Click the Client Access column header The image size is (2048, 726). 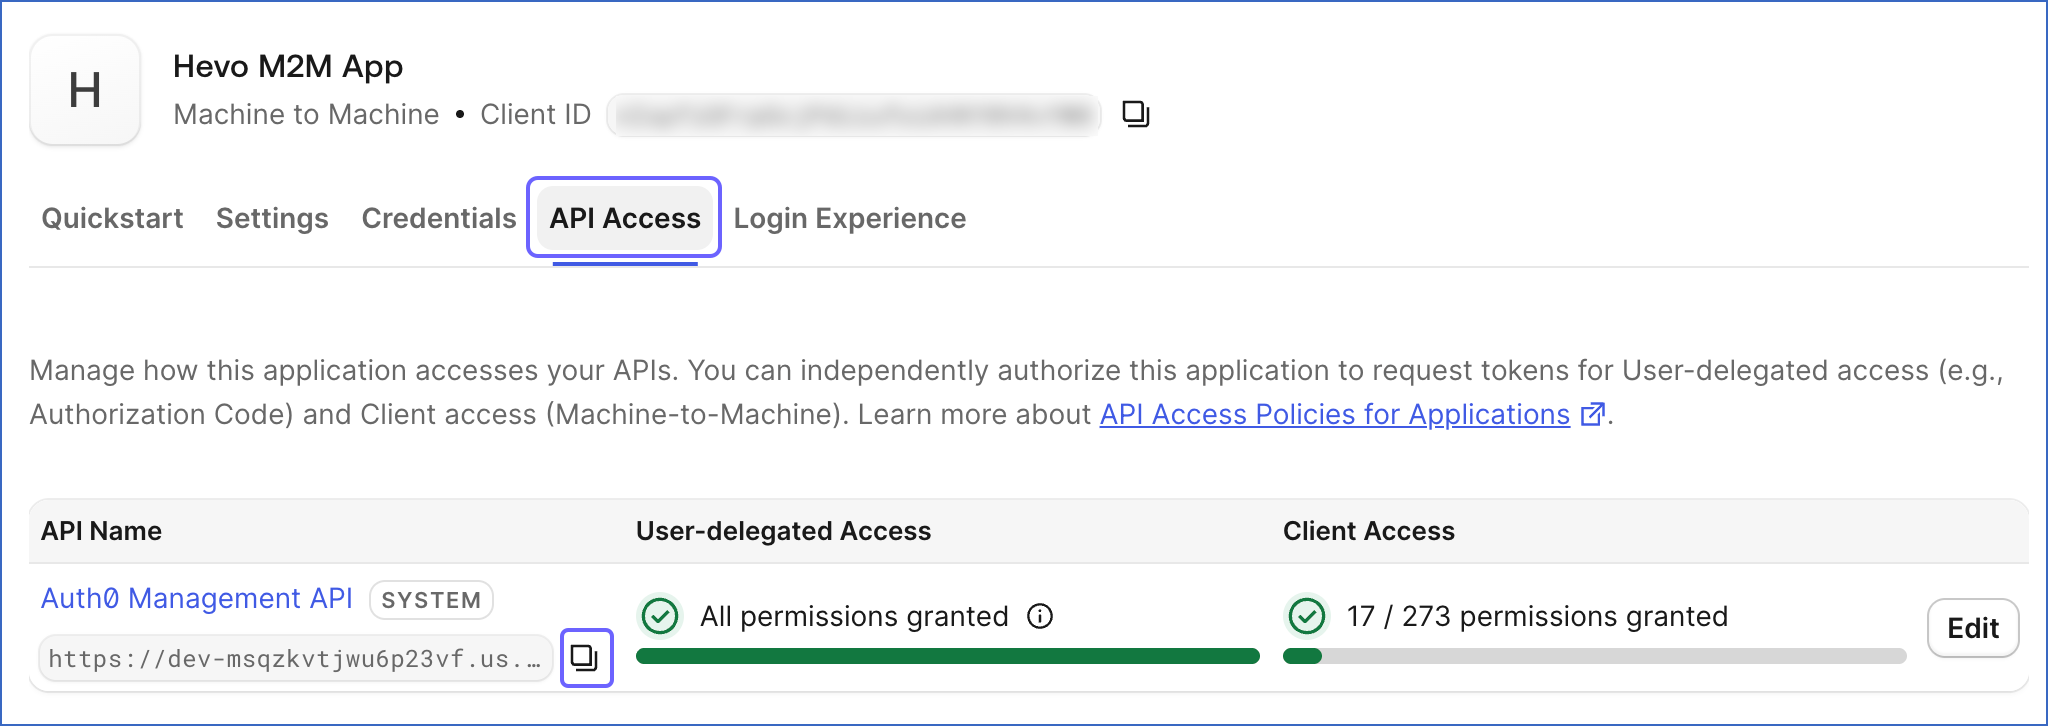[x=1369, y=531]
